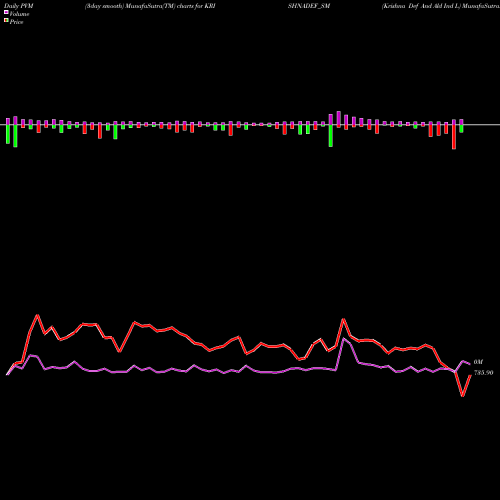Viewport: 500px width, 500px height.
Task: Click the Volume legend color swatch
Action: (x=6, y=12)
